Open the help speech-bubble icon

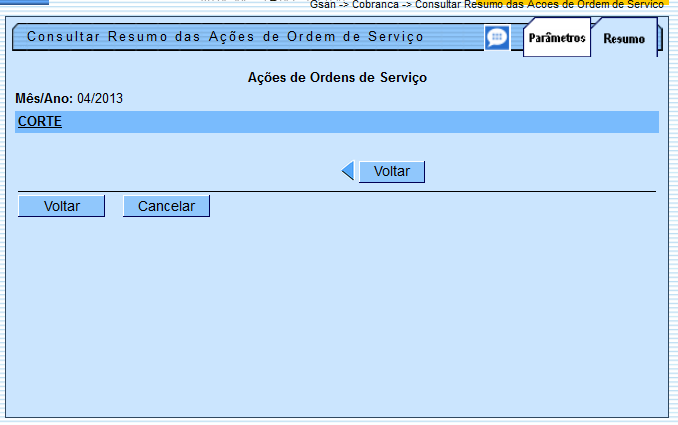pyautogui.click(x=497, y=38)
